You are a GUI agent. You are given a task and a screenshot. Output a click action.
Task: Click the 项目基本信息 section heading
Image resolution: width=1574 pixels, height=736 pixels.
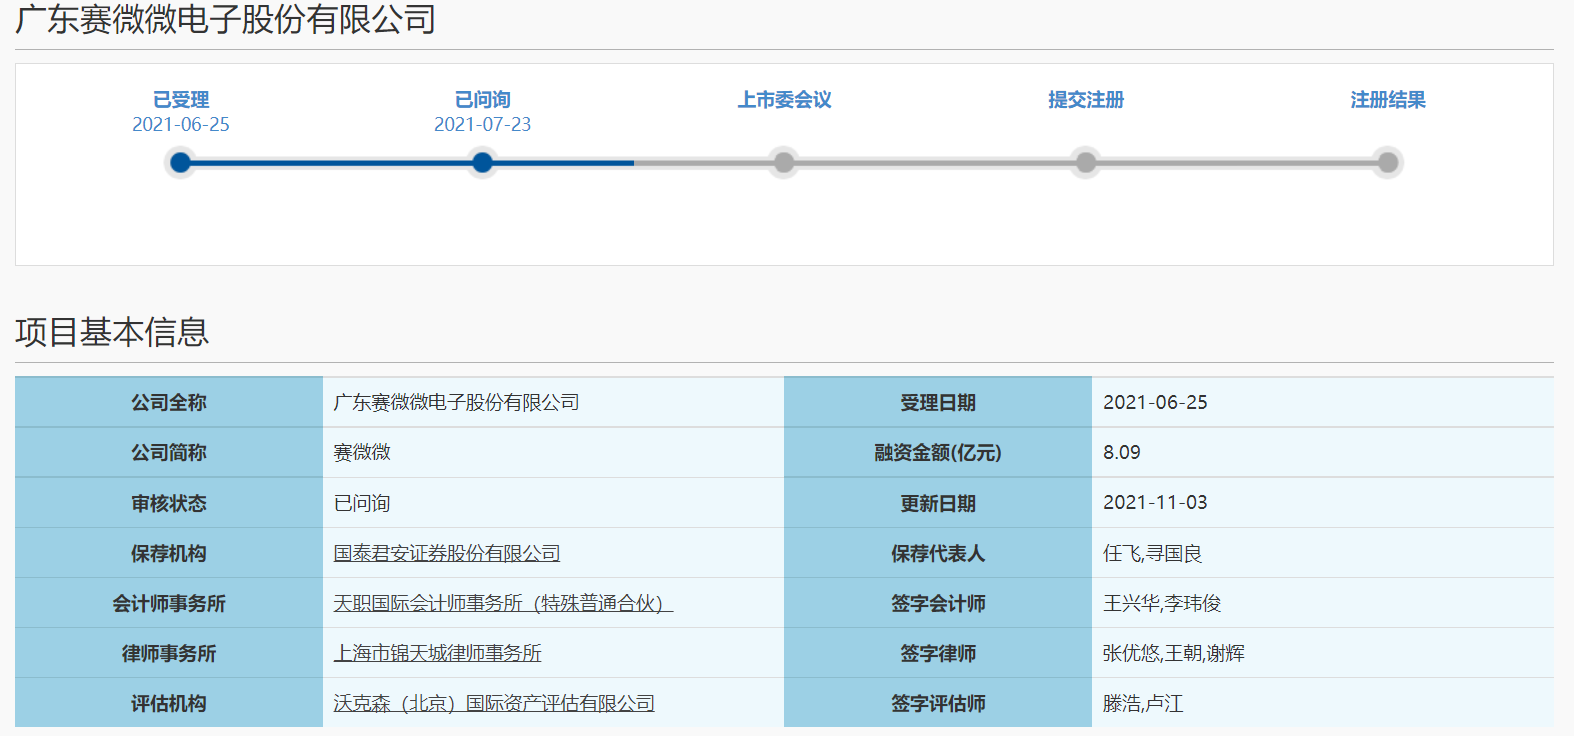pyautogui.click(x=112, y=332)
